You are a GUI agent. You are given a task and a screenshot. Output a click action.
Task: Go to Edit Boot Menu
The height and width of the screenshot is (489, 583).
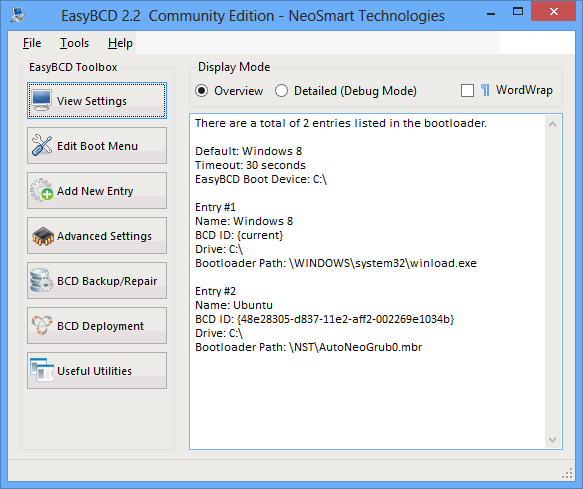97,146
